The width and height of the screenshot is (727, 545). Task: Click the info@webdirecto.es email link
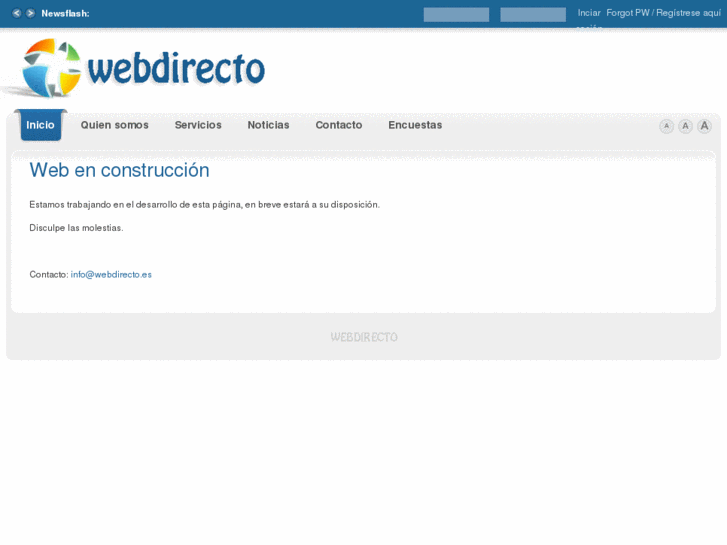coord(111,275)
